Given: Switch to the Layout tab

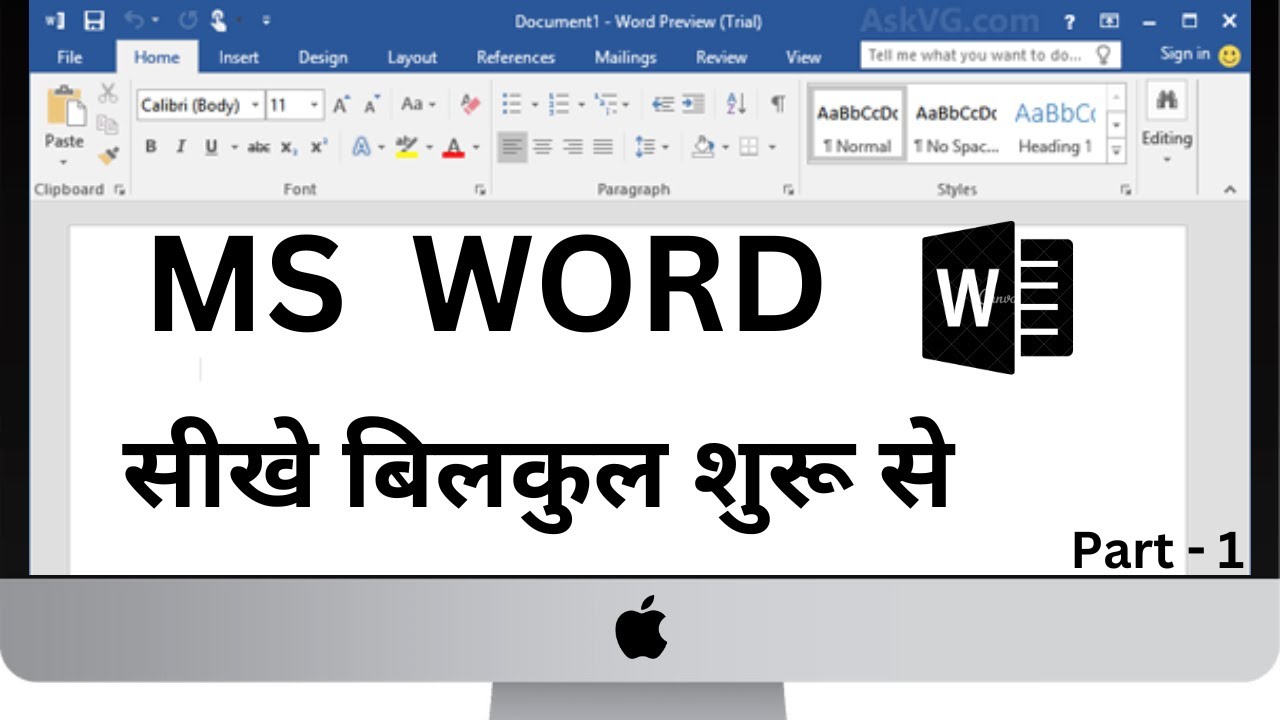Looking at the screenshot, I should coord(412,57).
